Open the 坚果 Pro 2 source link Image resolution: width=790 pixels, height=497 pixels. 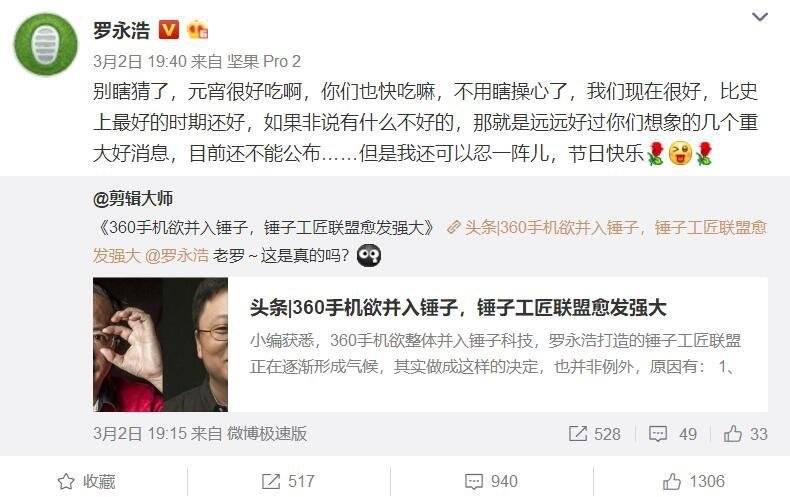264,61
